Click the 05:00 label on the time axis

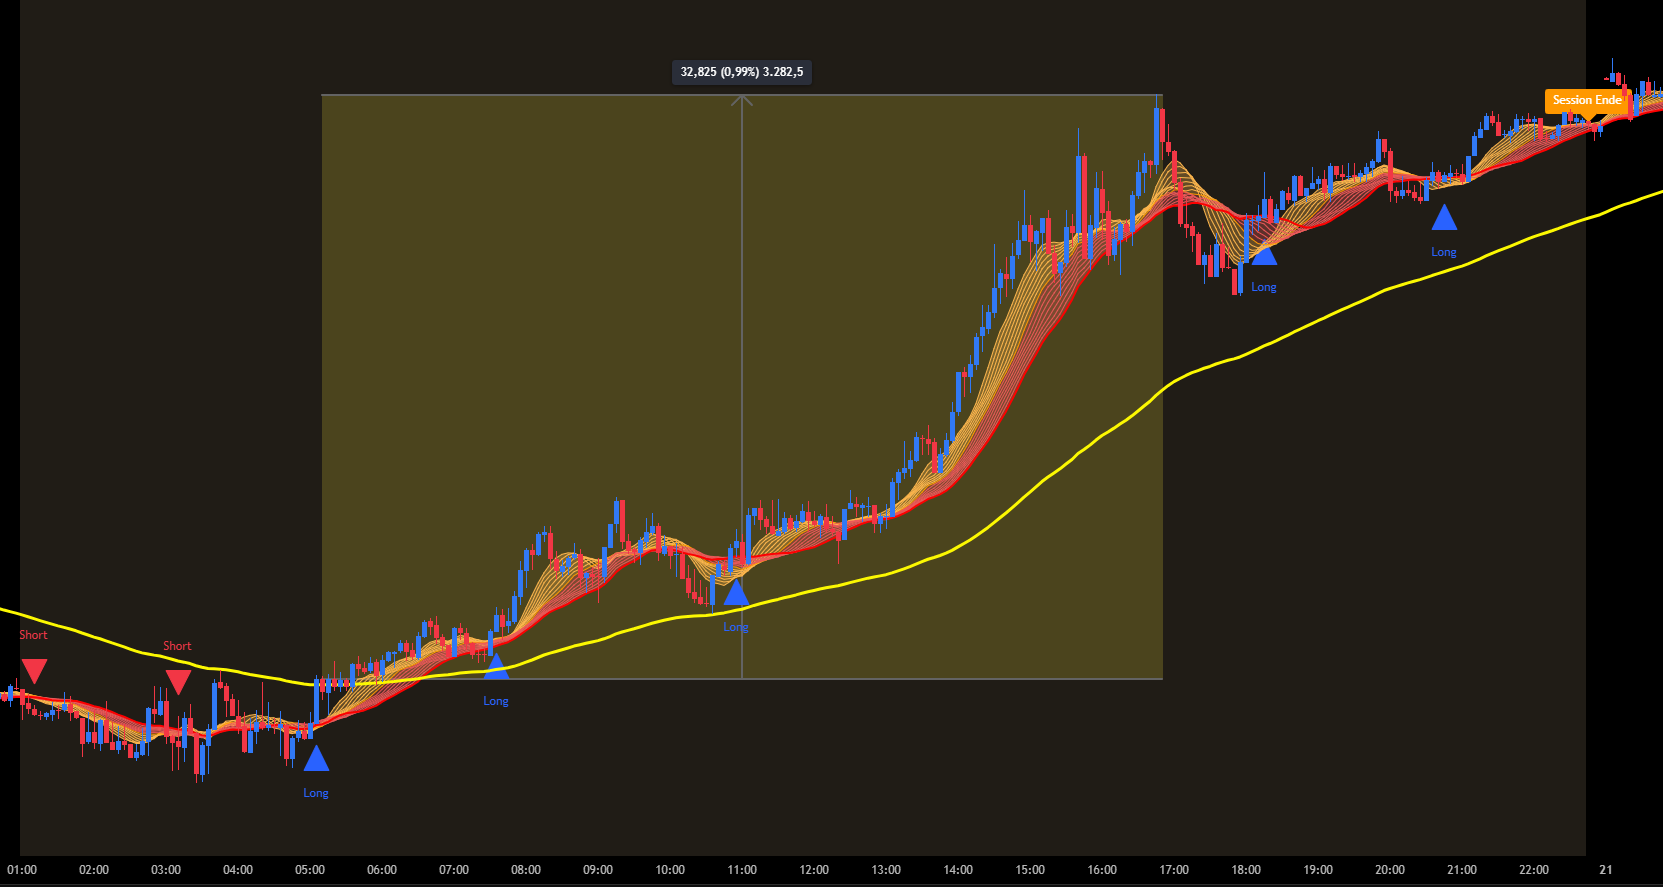[310, 870]
